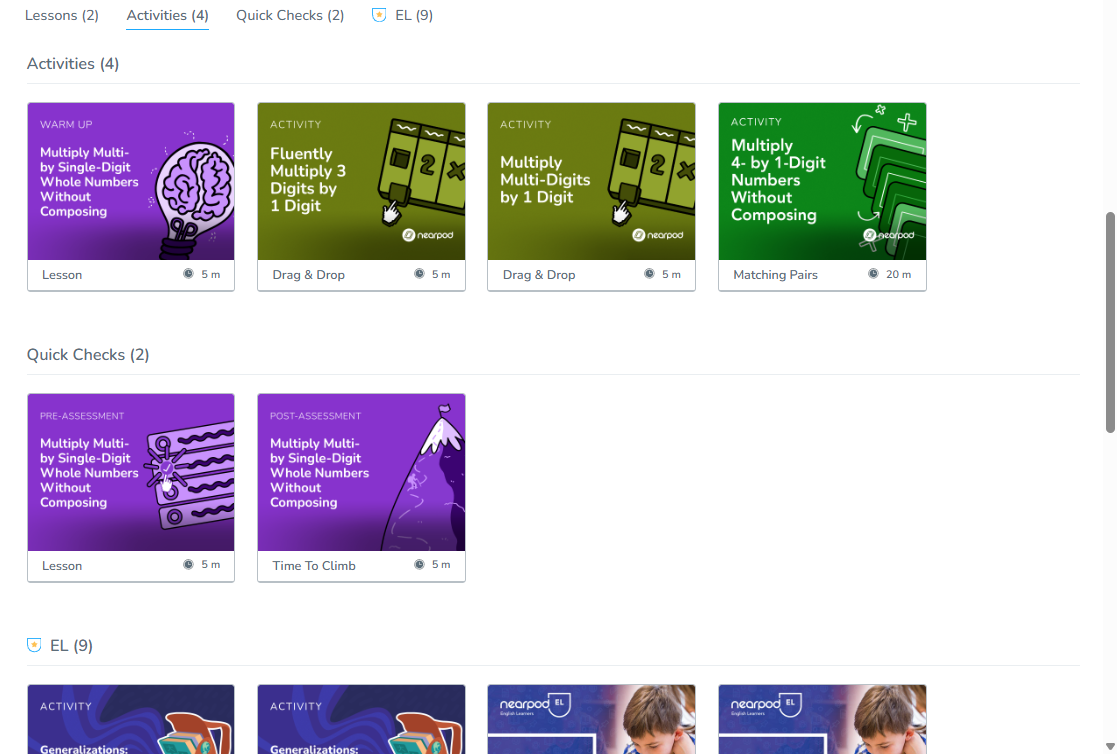Click the Time To Climb label
1117x754 pixels.
point(313,565)
